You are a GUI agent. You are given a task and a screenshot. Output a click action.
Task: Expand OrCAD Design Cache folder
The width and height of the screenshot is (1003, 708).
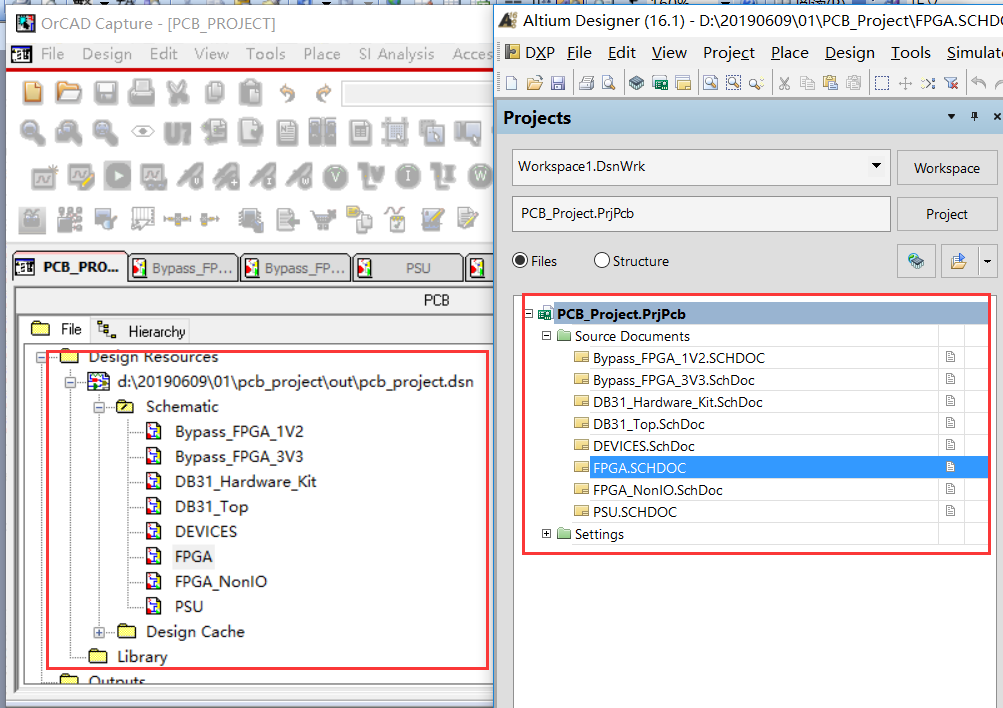click(99, 632)
